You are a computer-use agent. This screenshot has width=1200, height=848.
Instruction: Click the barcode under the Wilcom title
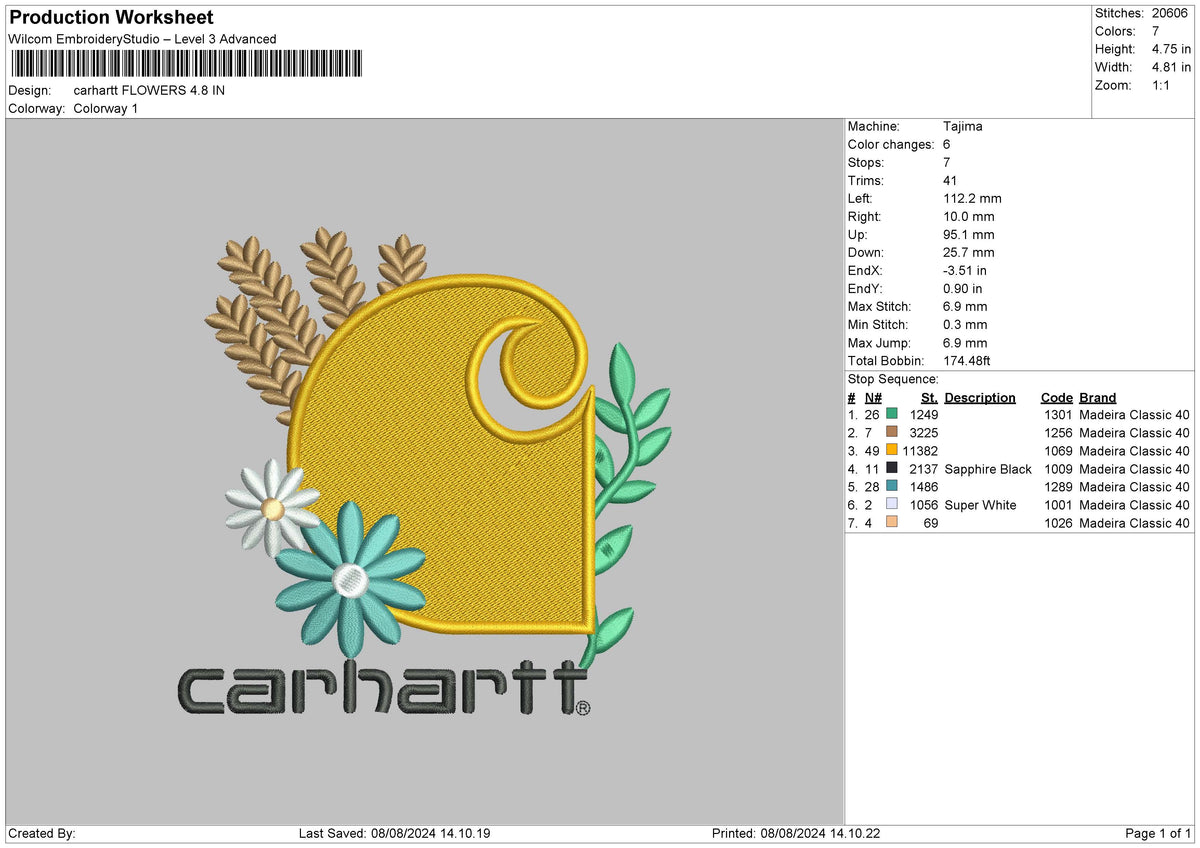coord(186,64)
